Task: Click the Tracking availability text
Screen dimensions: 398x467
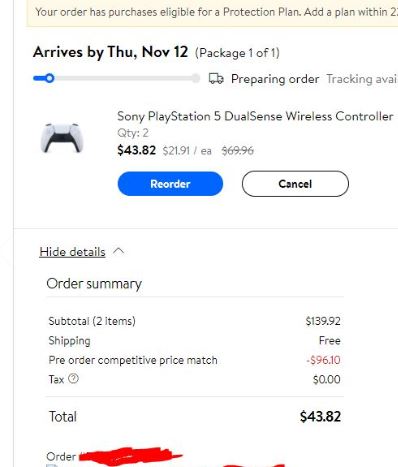Action: (x=362, y=79)
